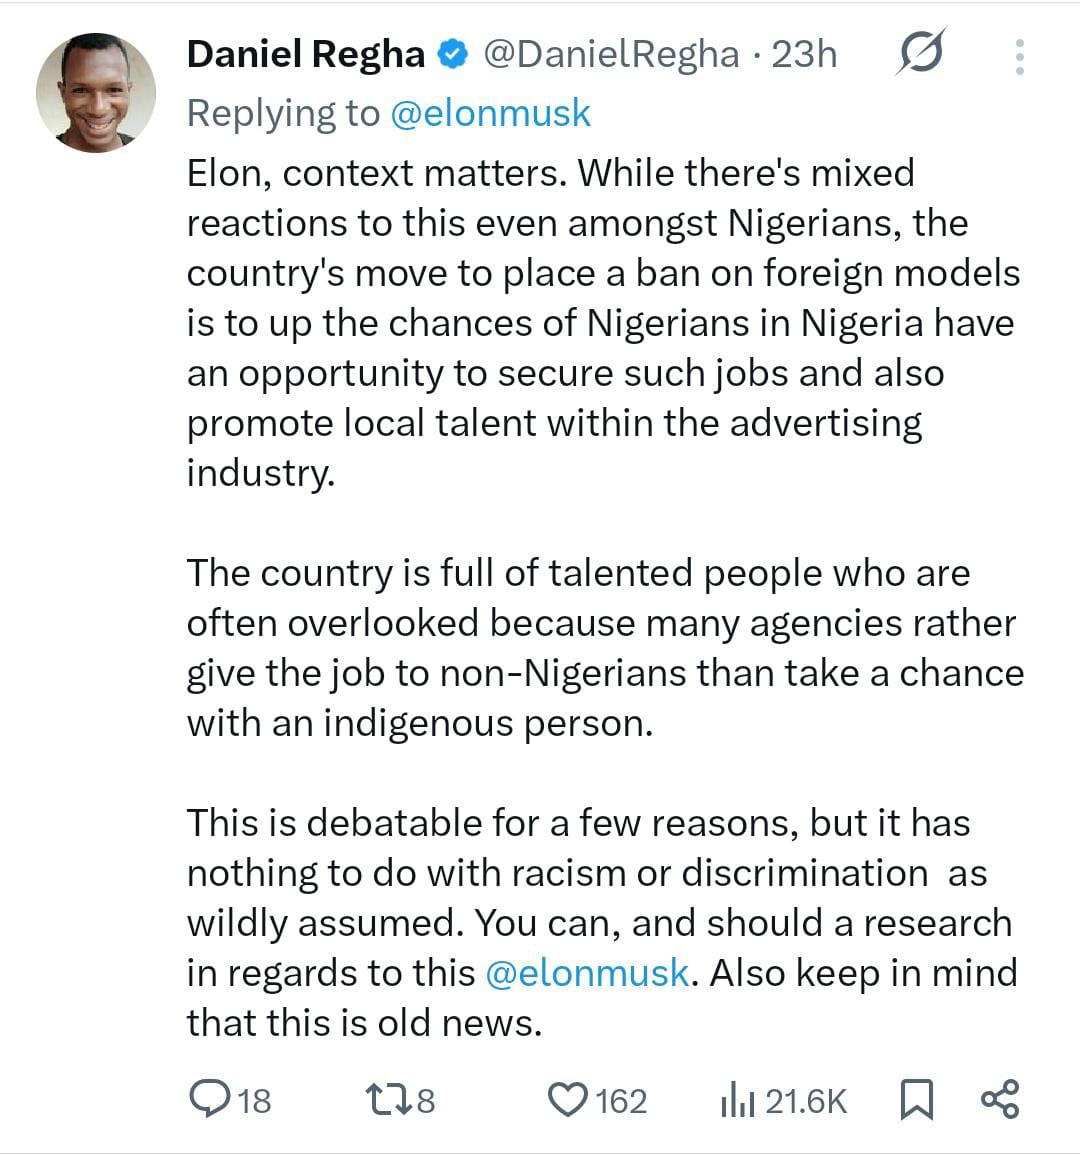Open the 23h timestamp link

804,54
